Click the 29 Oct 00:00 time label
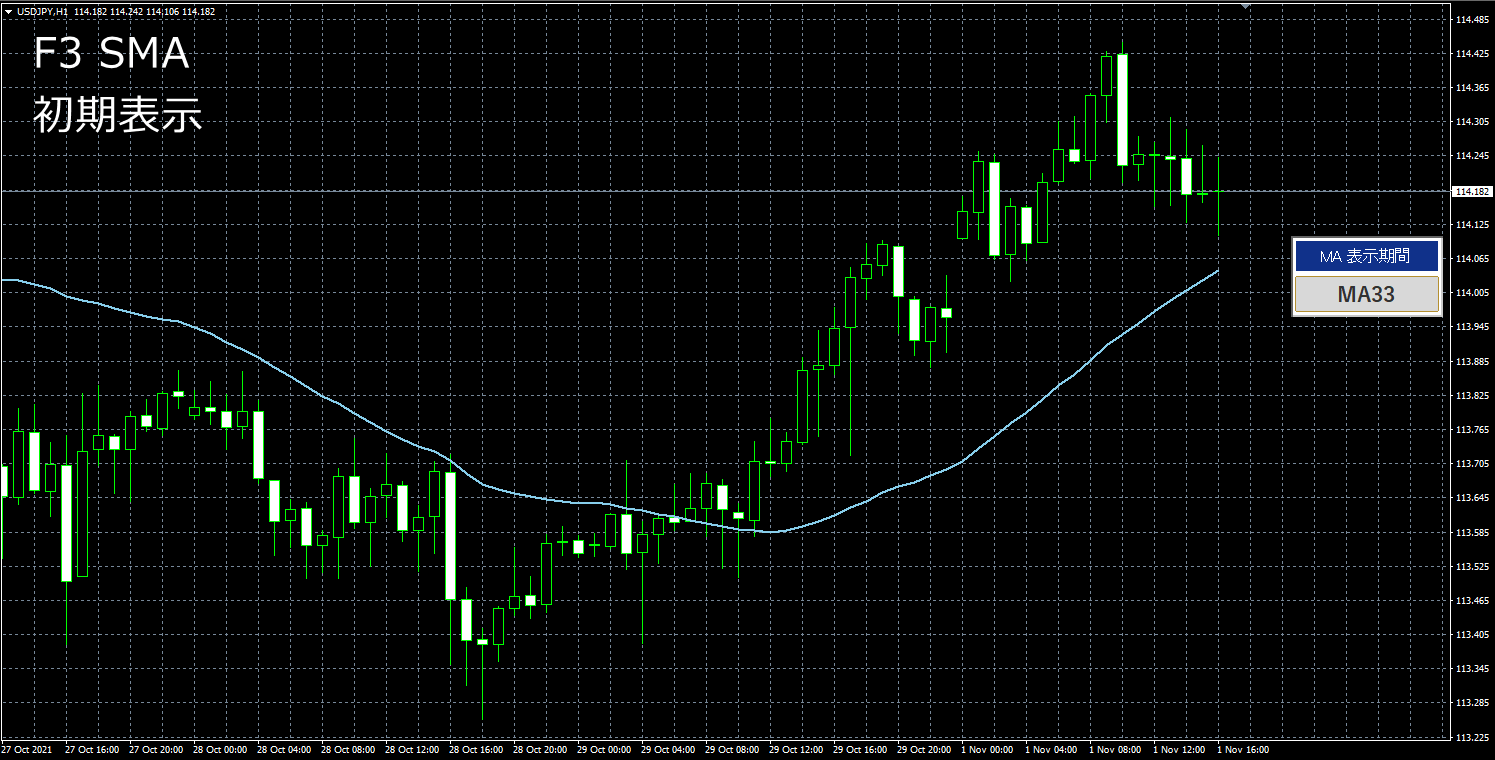This screenshot has width=1495, height=760. (x=605, y=749)
